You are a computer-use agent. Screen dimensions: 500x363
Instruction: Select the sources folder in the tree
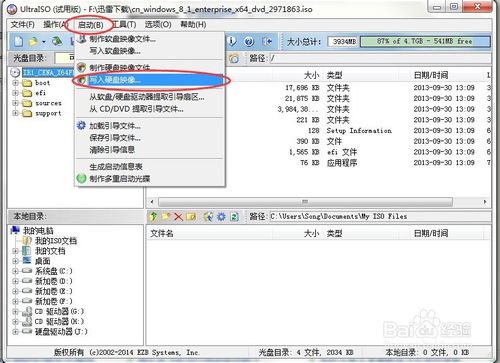pos(48,103)
